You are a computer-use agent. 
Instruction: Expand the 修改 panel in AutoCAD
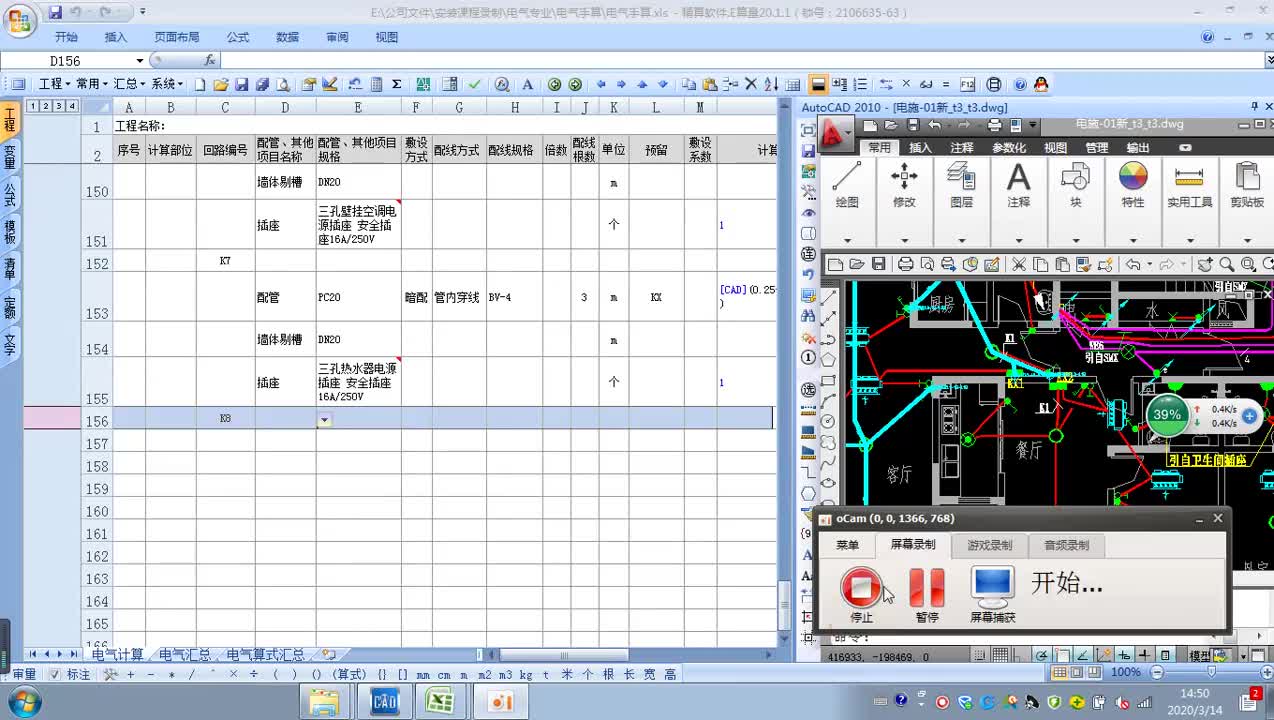(904, 240)
